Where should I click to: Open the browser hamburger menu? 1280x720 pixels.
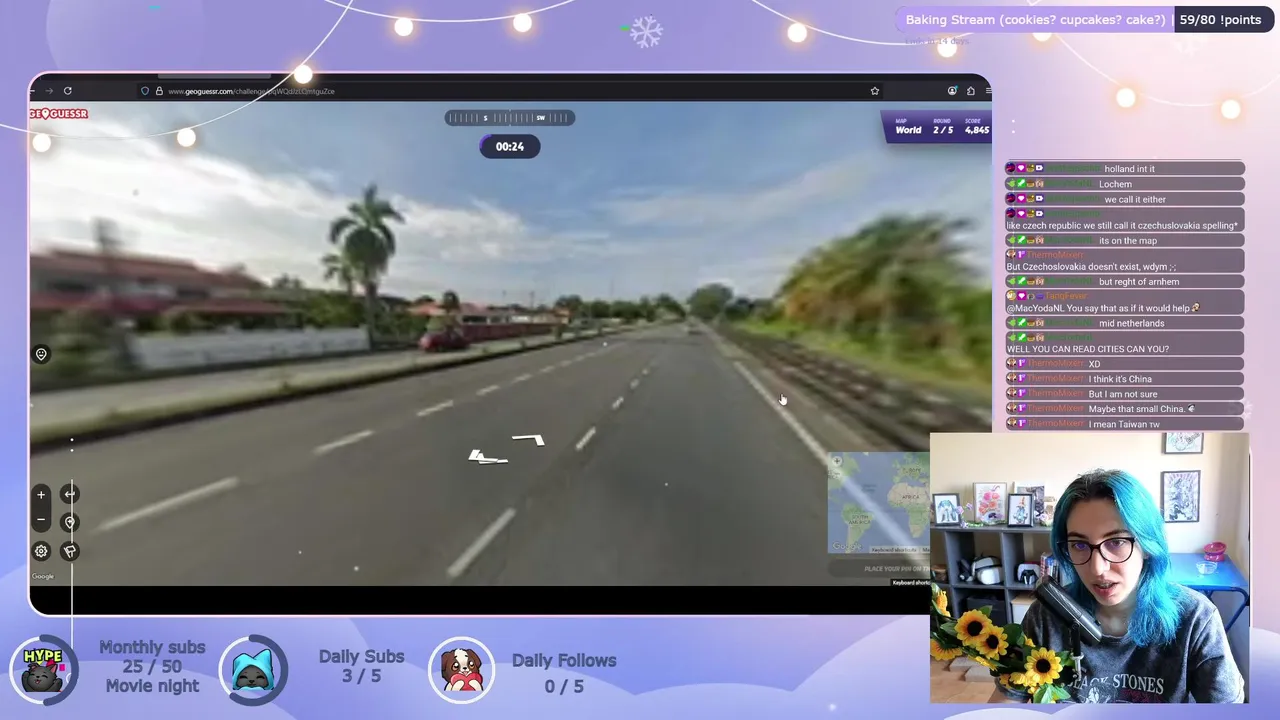988,91
